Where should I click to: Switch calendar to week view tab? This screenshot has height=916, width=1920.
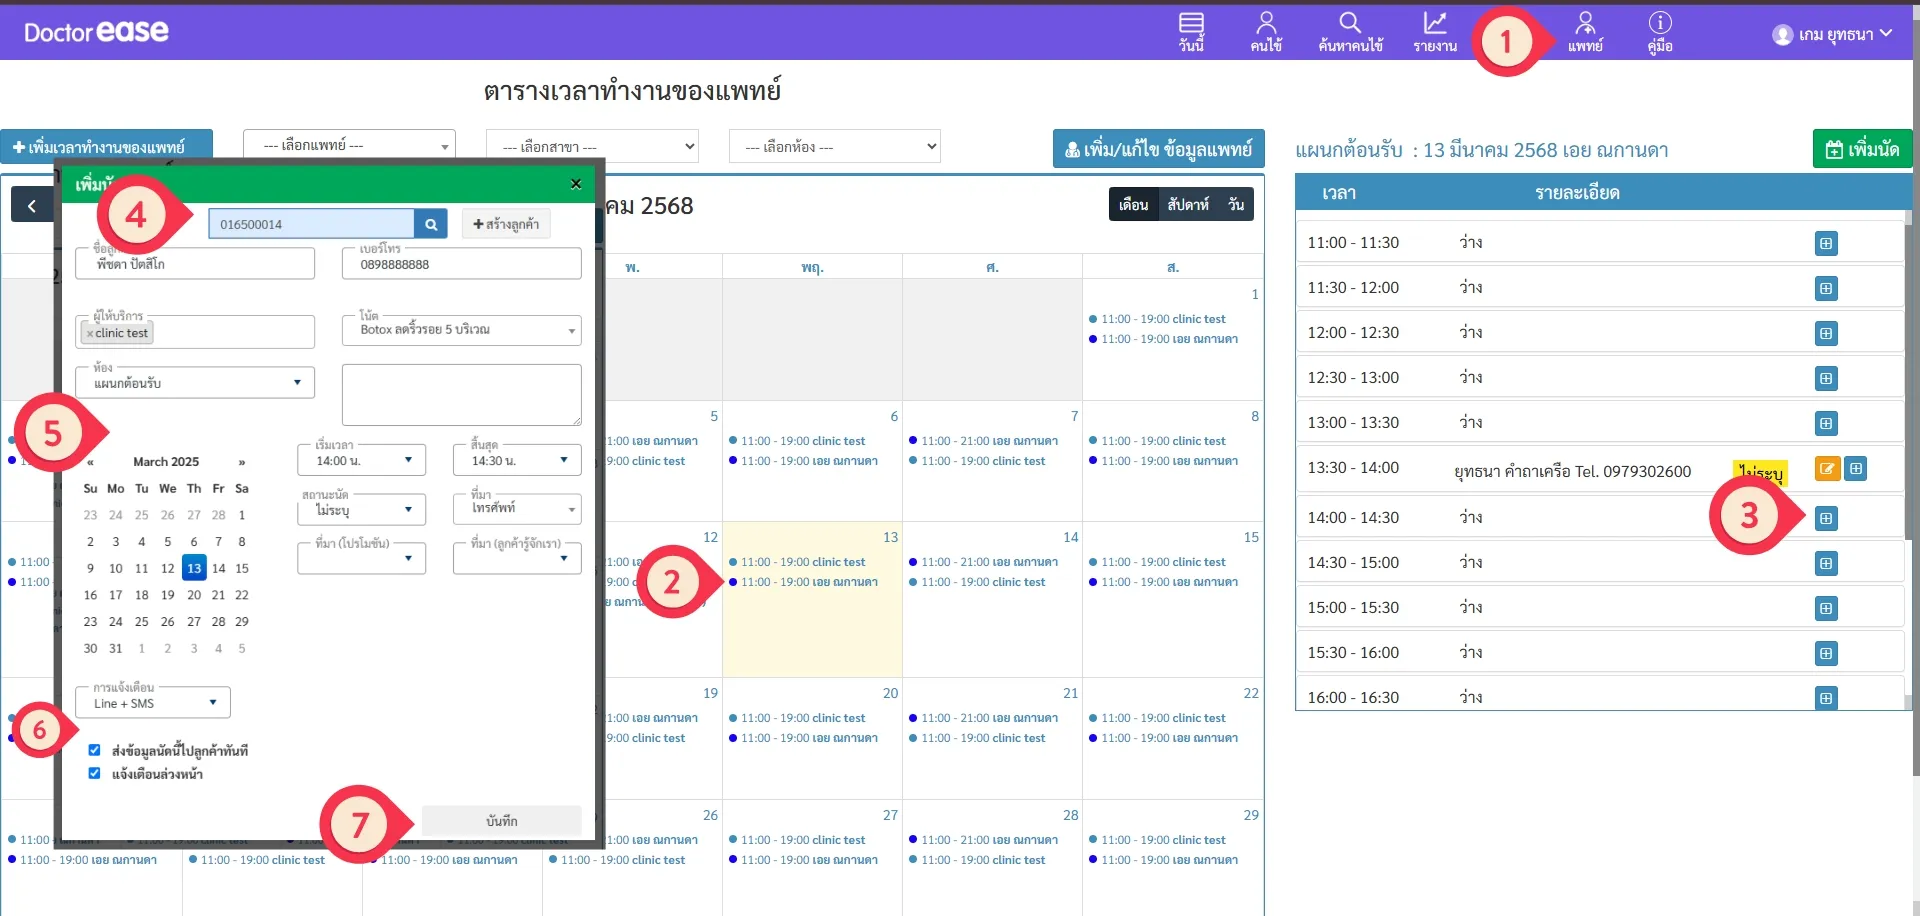[1188, 204]
